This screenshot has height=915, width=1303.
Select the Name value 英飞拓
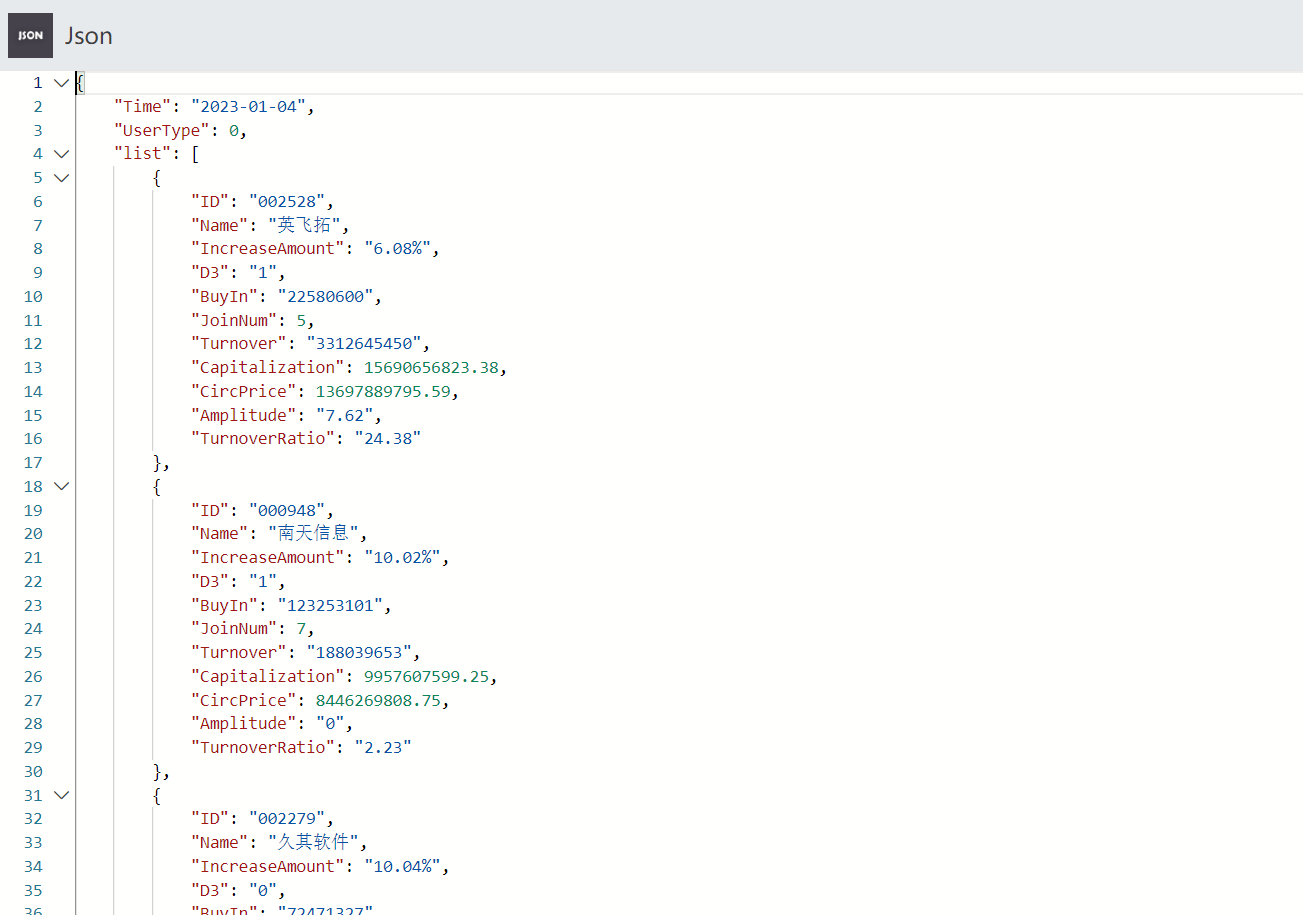(304, 225)
